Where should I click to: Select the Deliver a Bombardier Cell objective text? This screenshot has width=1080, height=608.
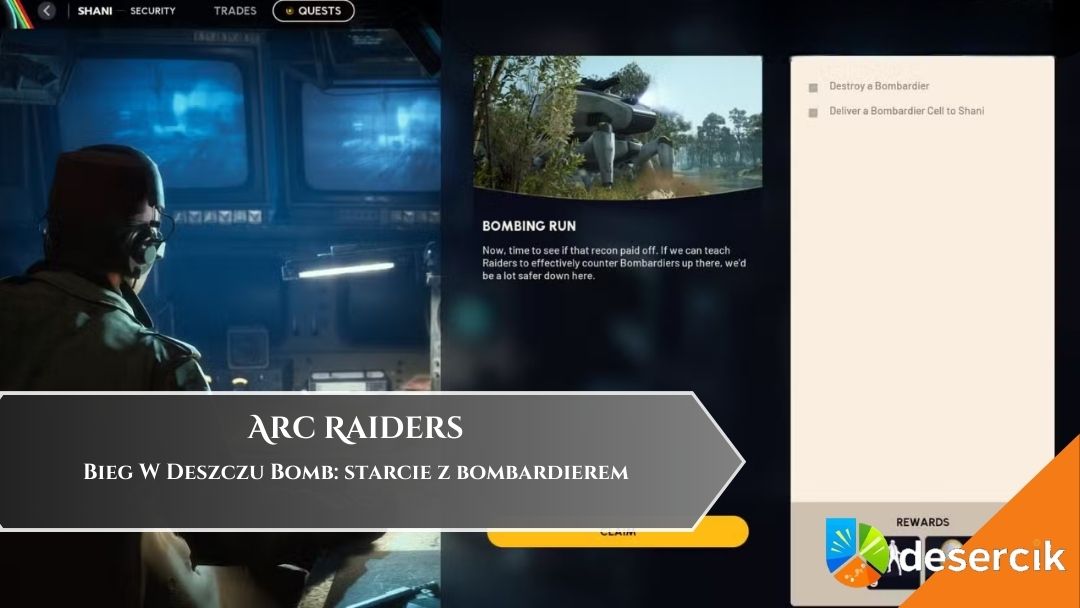tap(906, 111)
